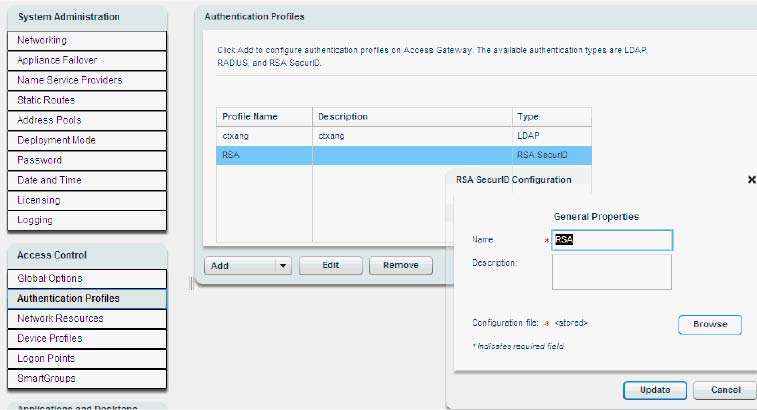Click the Access Control panel header
Screen dimensions: 757x410
tap(87, 255)
